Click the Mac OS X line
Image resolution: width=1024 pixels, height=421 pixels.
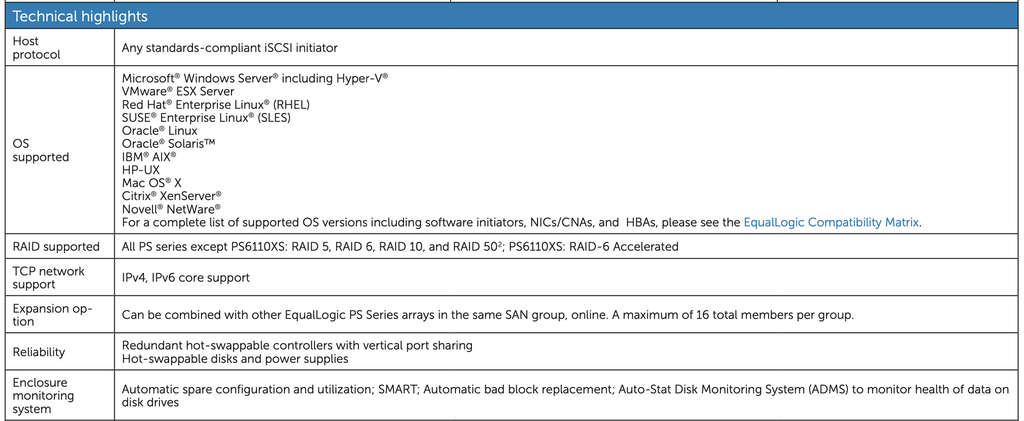click(x=152, y=183)
